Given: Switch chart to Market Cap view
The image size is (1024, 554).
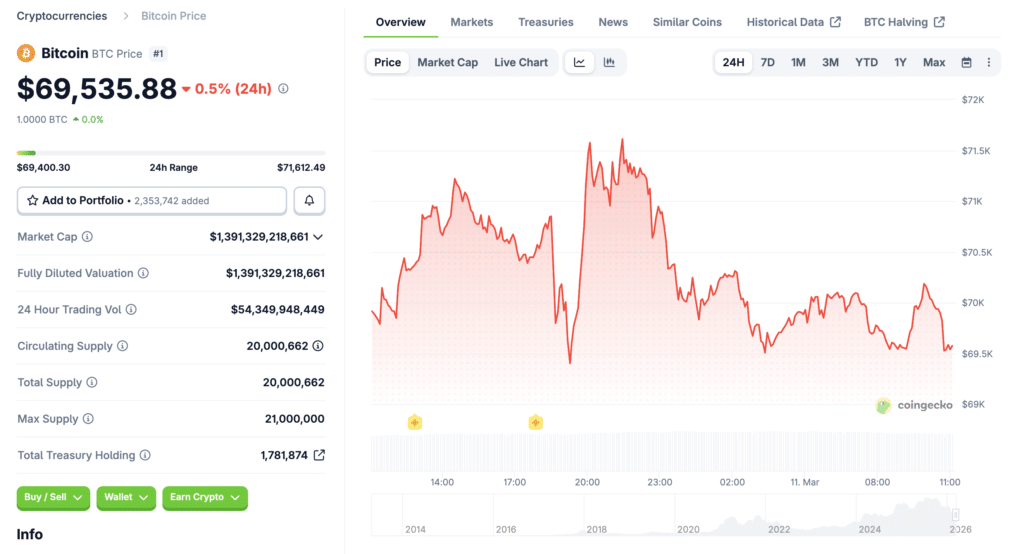Looking at the screenshot, I should coord(447,62).
